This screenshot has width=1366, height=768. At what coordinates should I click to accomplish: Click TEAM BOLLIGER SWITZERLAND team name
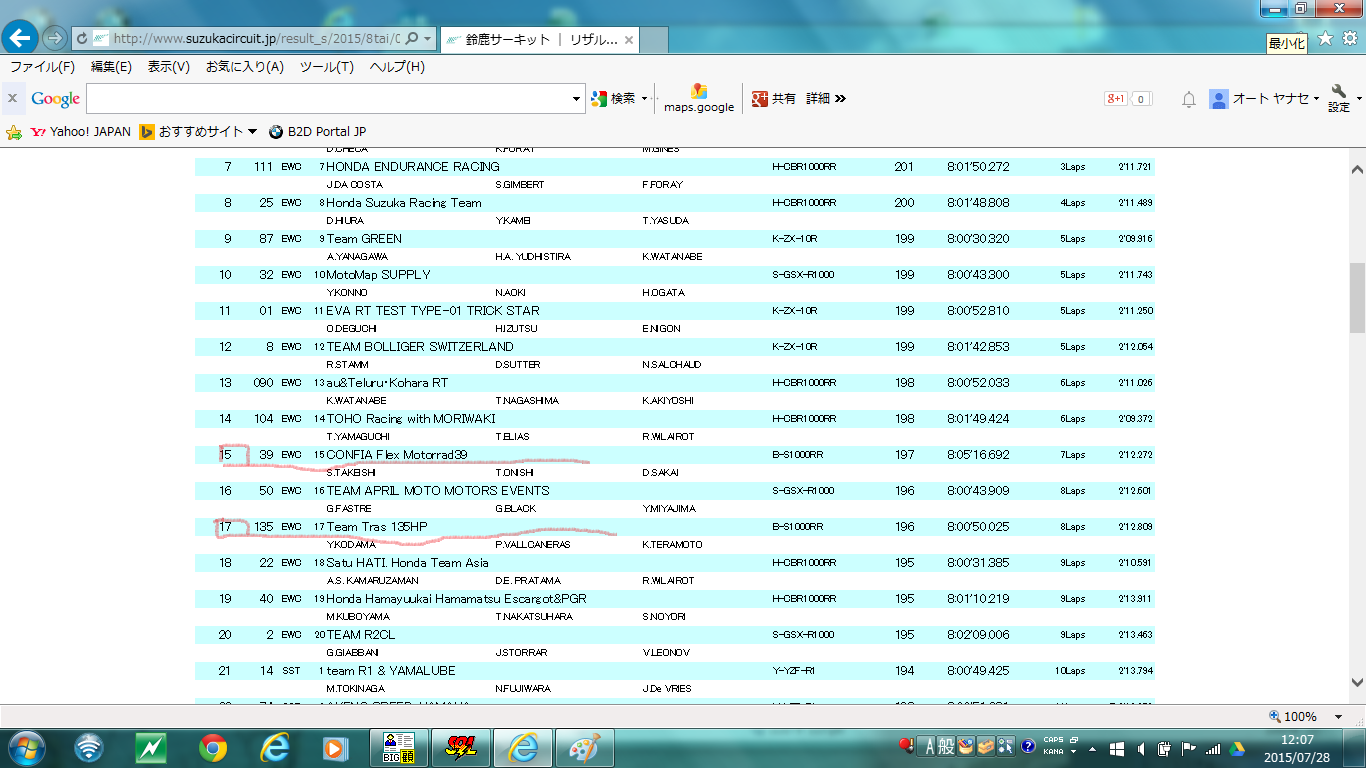click(x=420, y=347)
